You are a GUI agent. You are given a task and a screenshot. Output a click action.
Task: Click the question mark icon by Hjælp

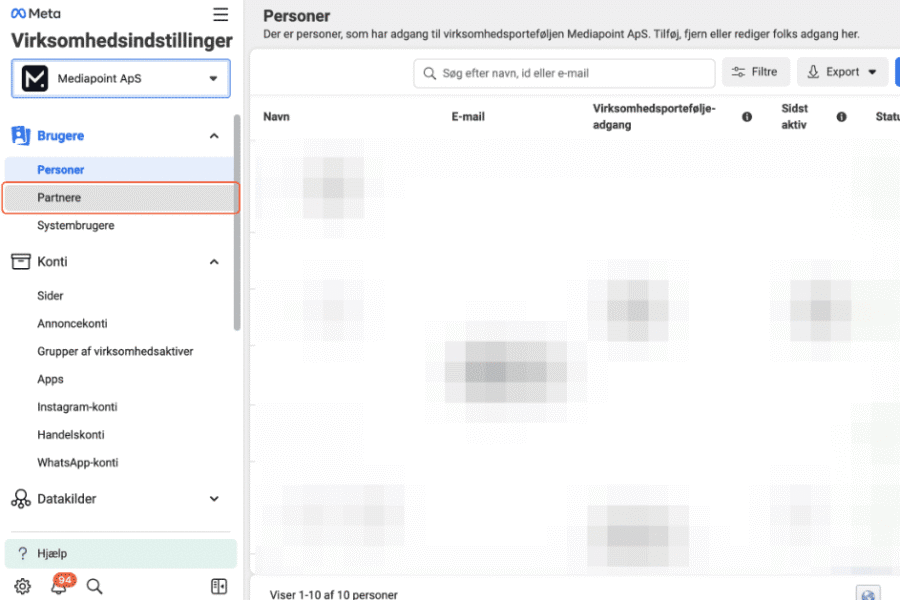[22, 553]
